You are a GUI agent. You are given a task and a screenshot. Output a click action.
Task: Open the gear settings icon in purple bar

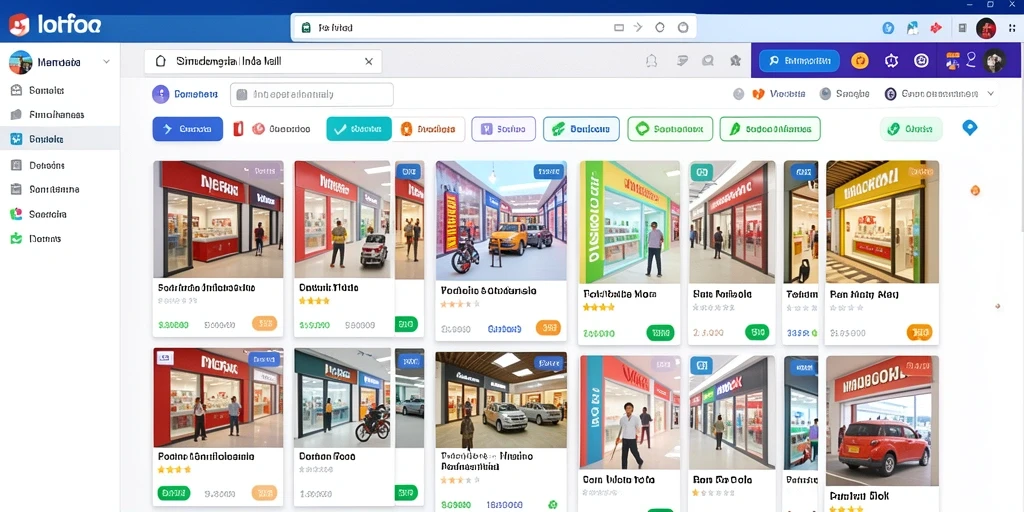coord(891,61)
